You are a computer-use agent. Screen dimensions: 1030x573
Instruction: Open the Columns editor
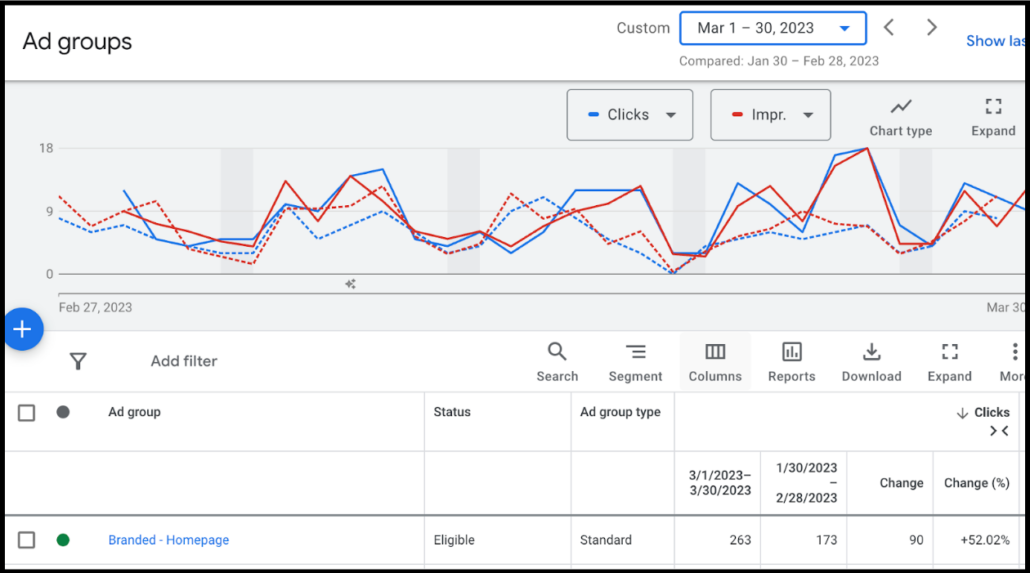point(715,362)
